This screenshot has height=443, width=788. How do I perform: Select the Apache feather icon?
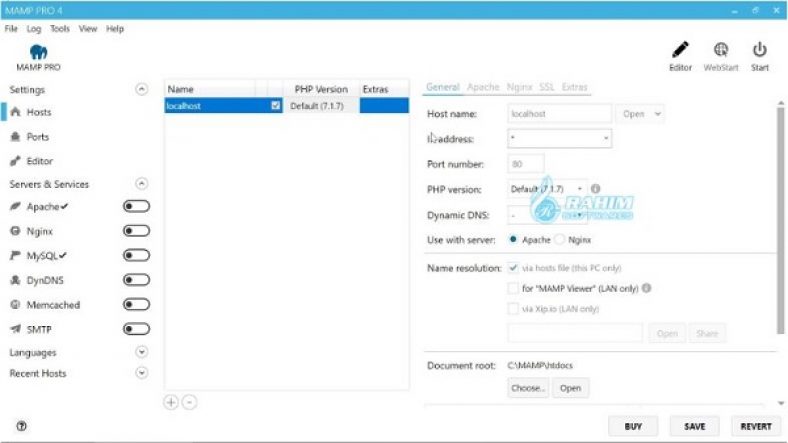pyautogui.click(x=16, y=206)
